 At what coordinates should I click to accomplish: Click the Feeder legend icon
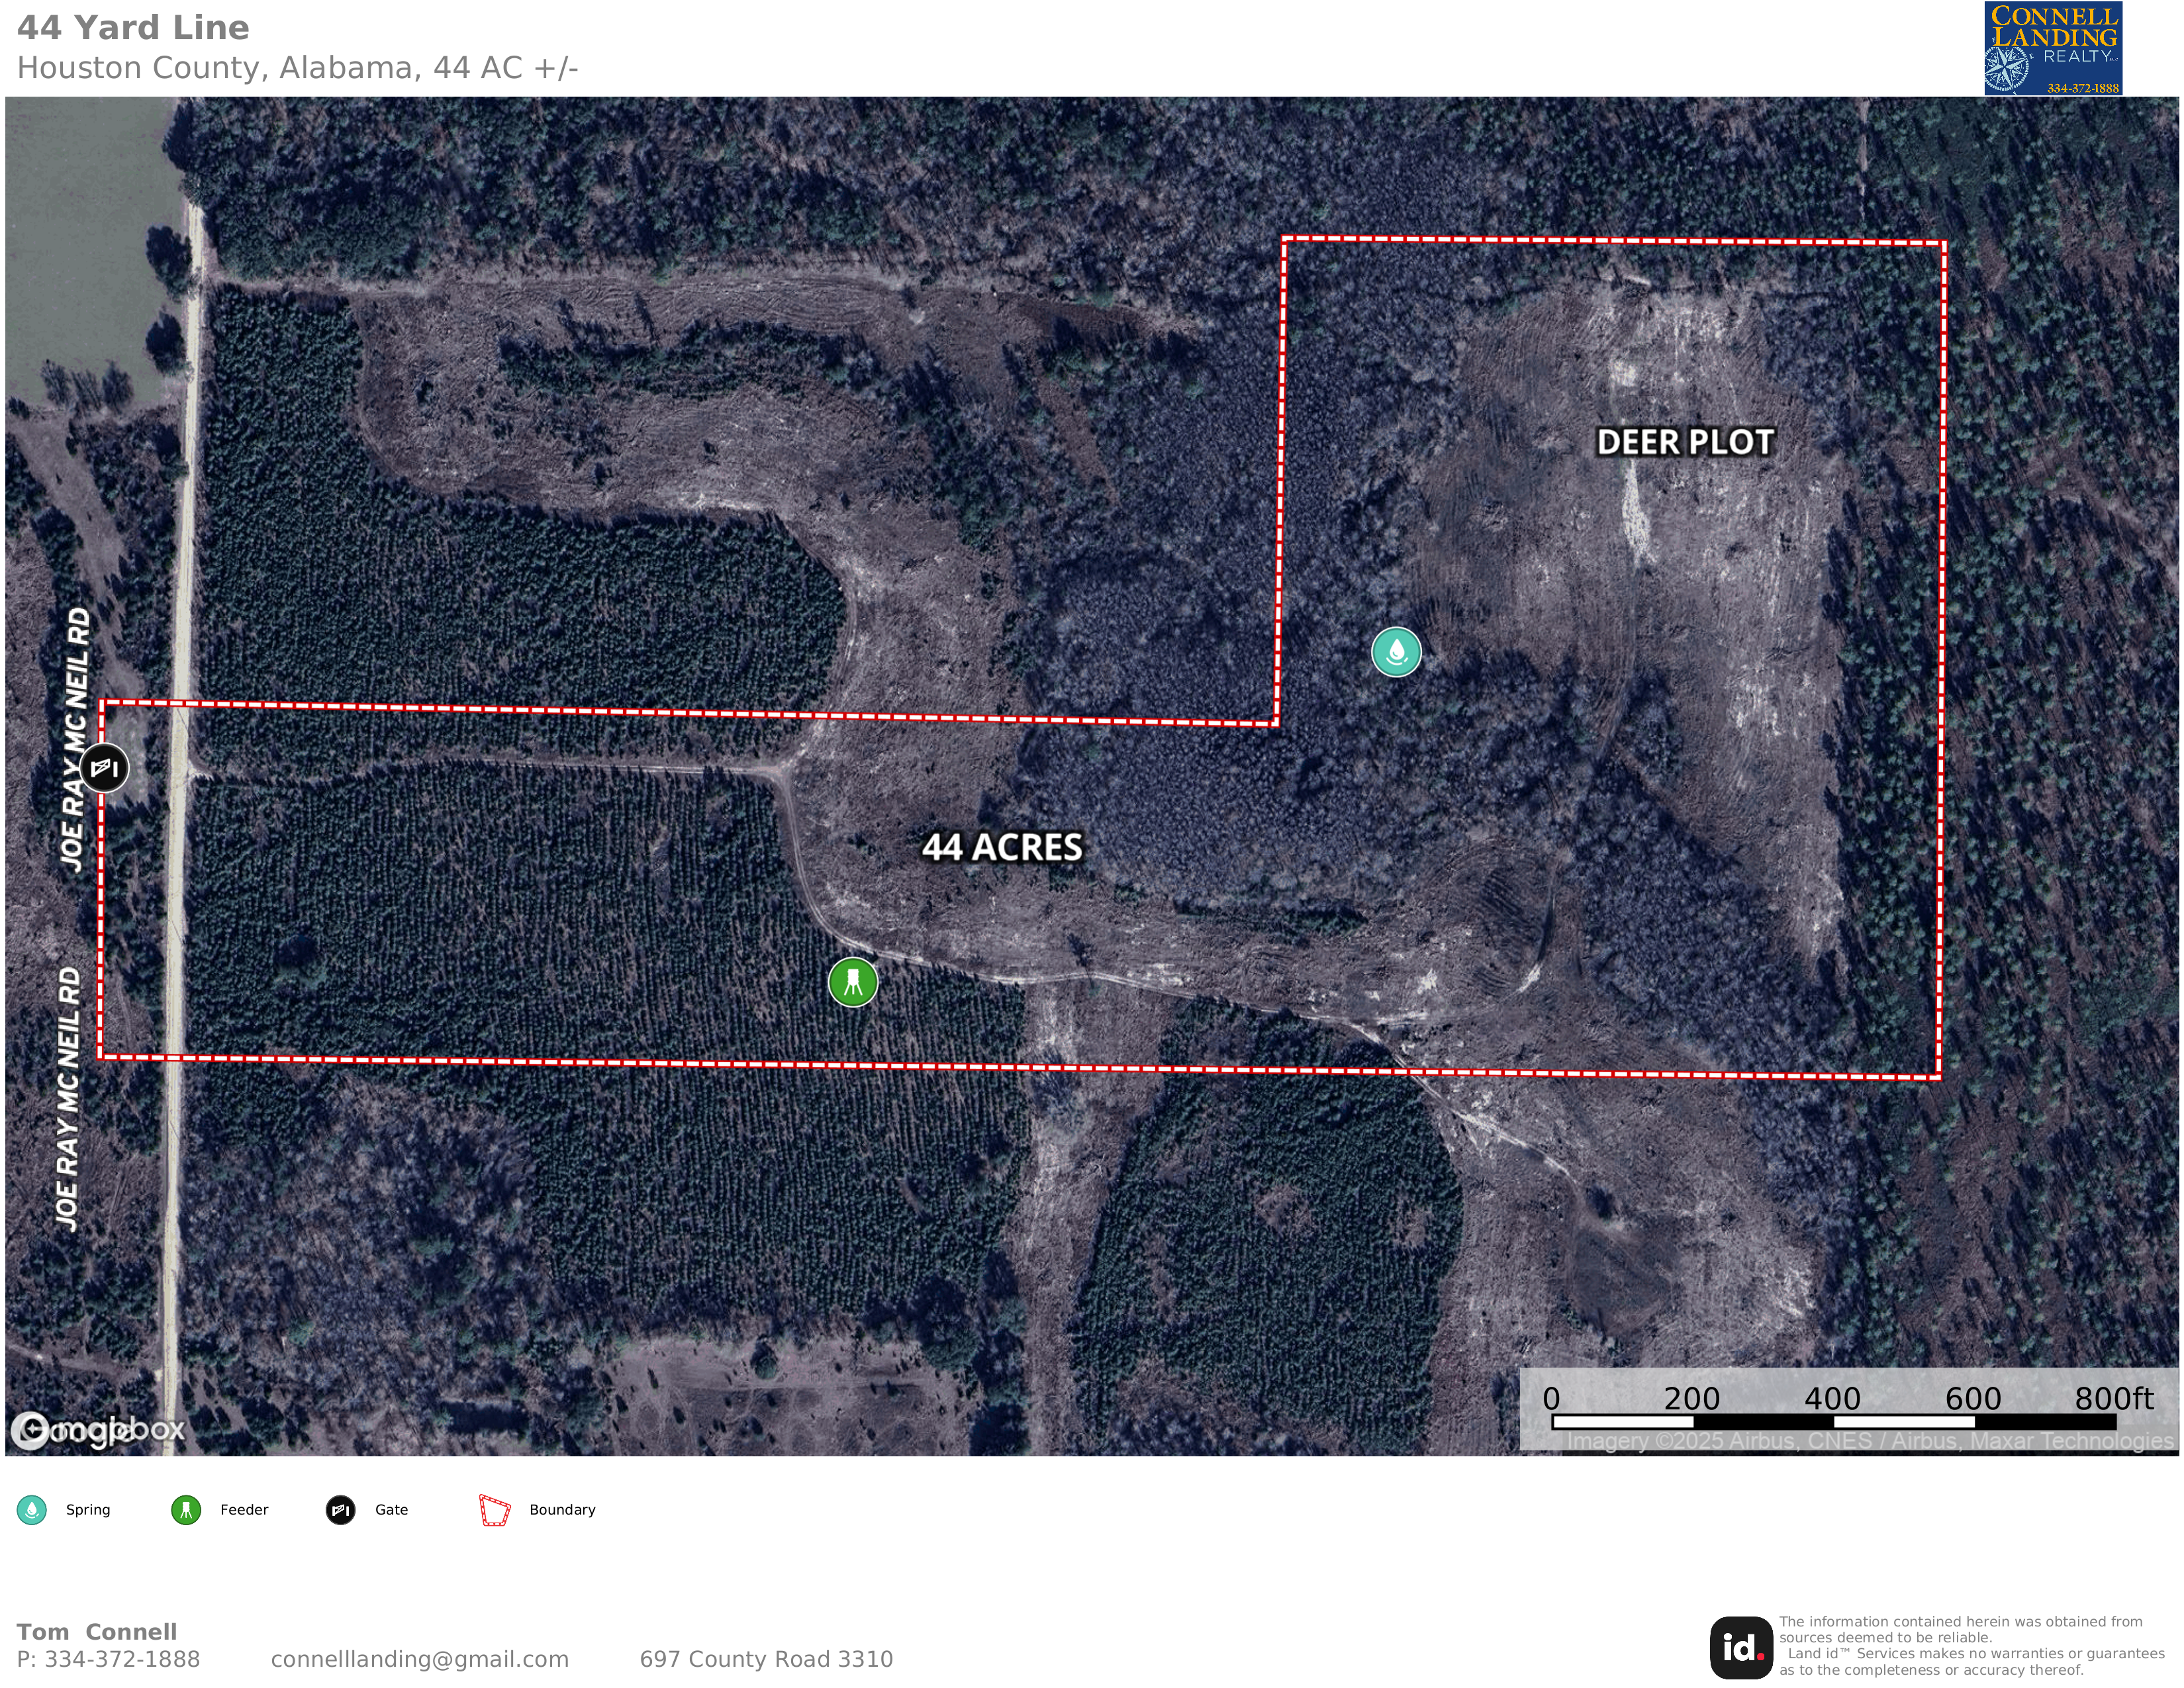[186, 1510]
